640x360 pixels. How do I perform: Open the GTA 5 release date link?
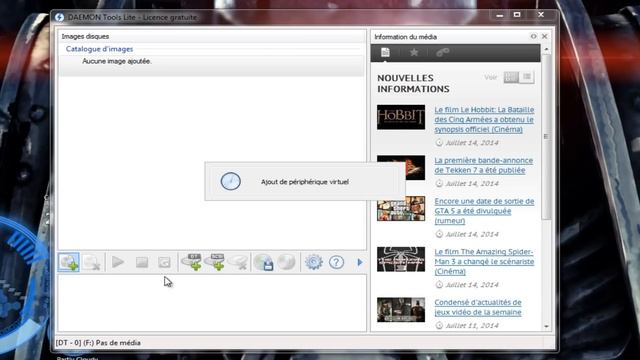(484, 211)
